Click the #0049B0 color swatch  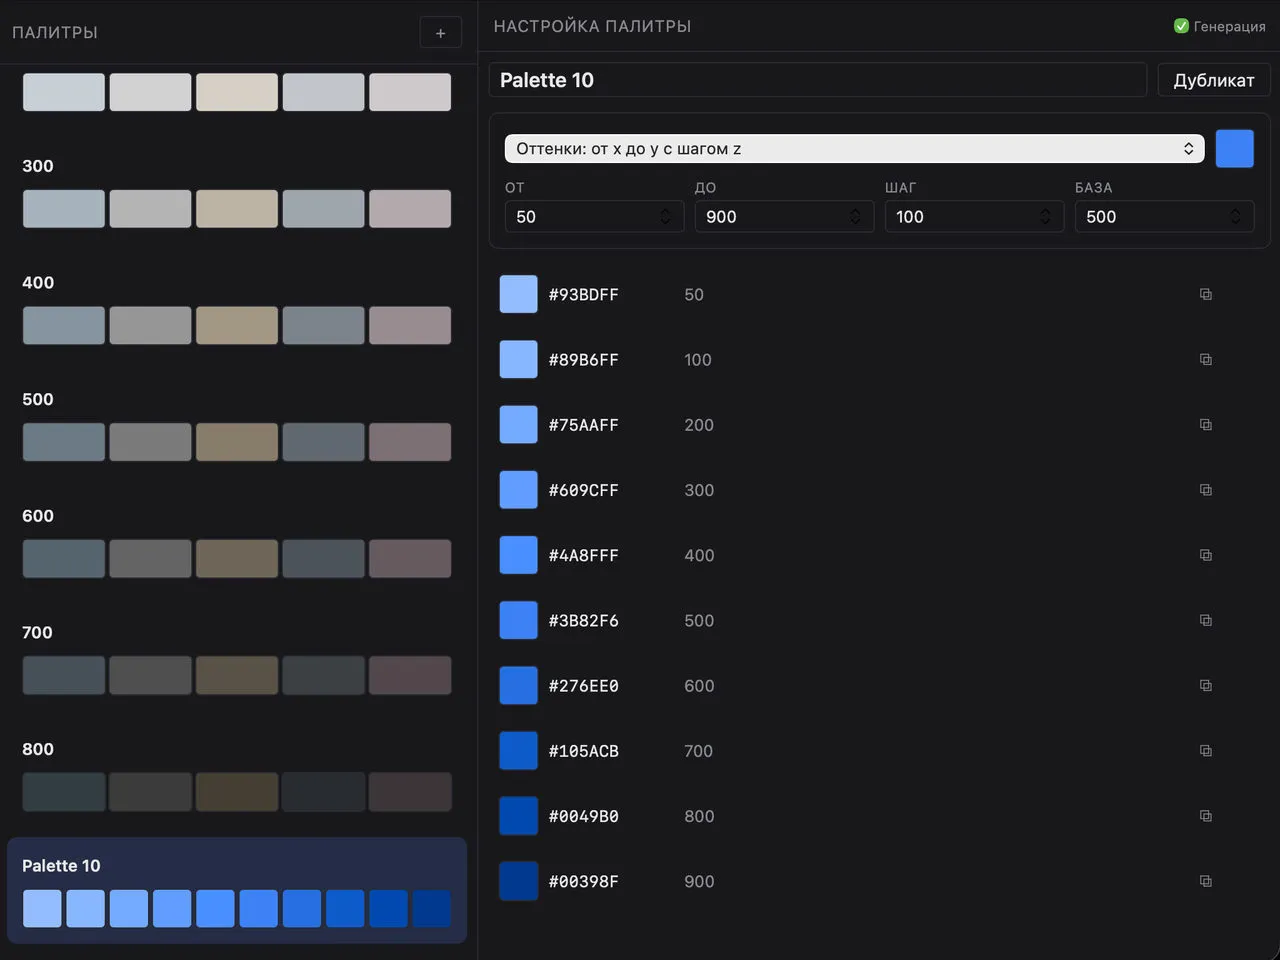(519, 816)
